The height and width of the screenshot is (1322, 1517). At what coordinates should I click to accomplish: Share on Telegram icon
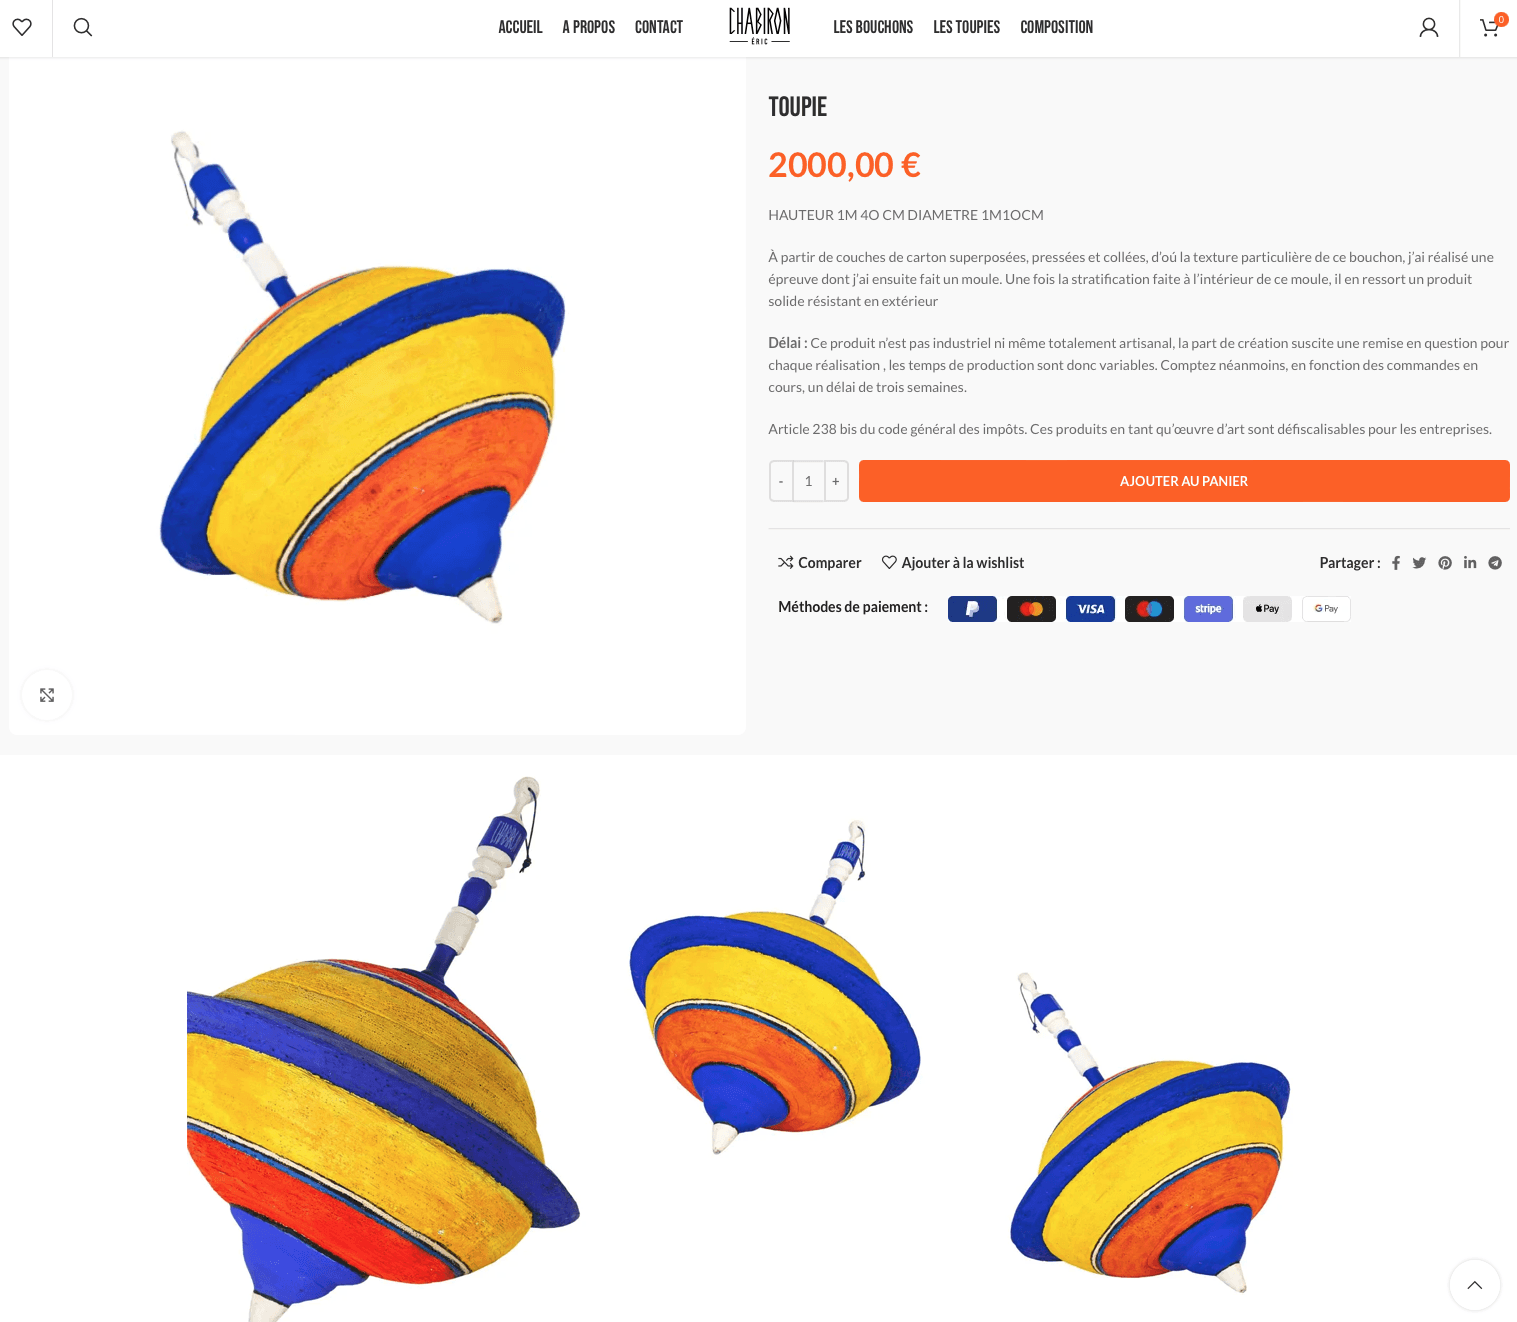pos(1495,563)
